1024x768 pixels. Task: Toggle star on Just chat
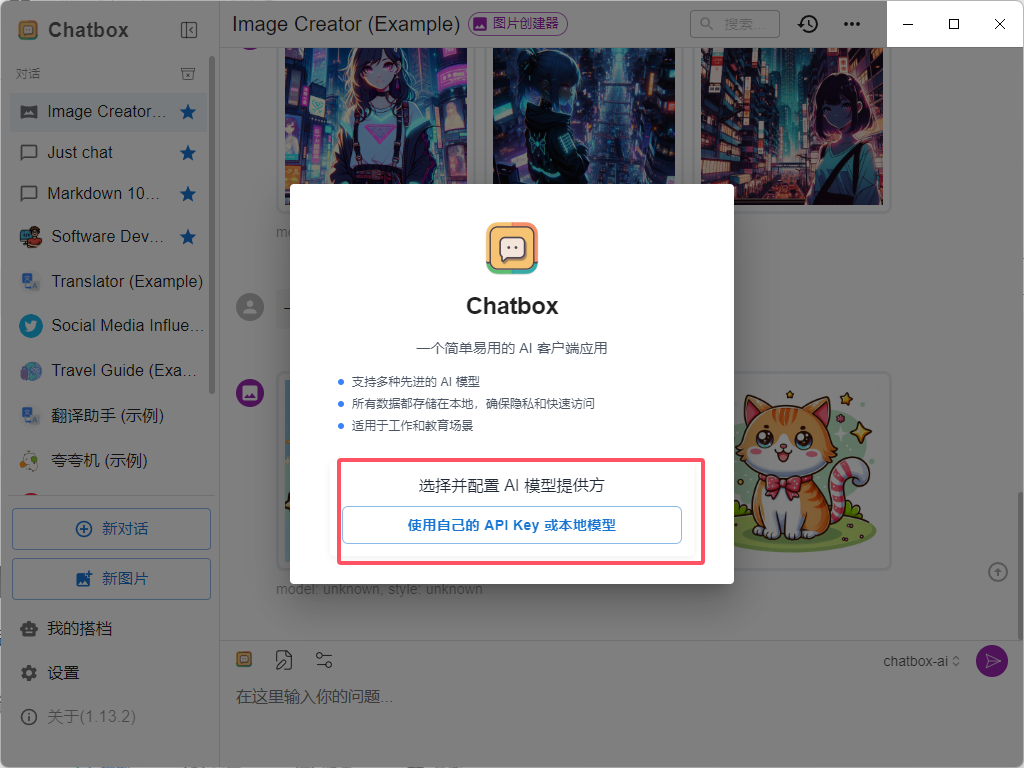coord(188,153)
